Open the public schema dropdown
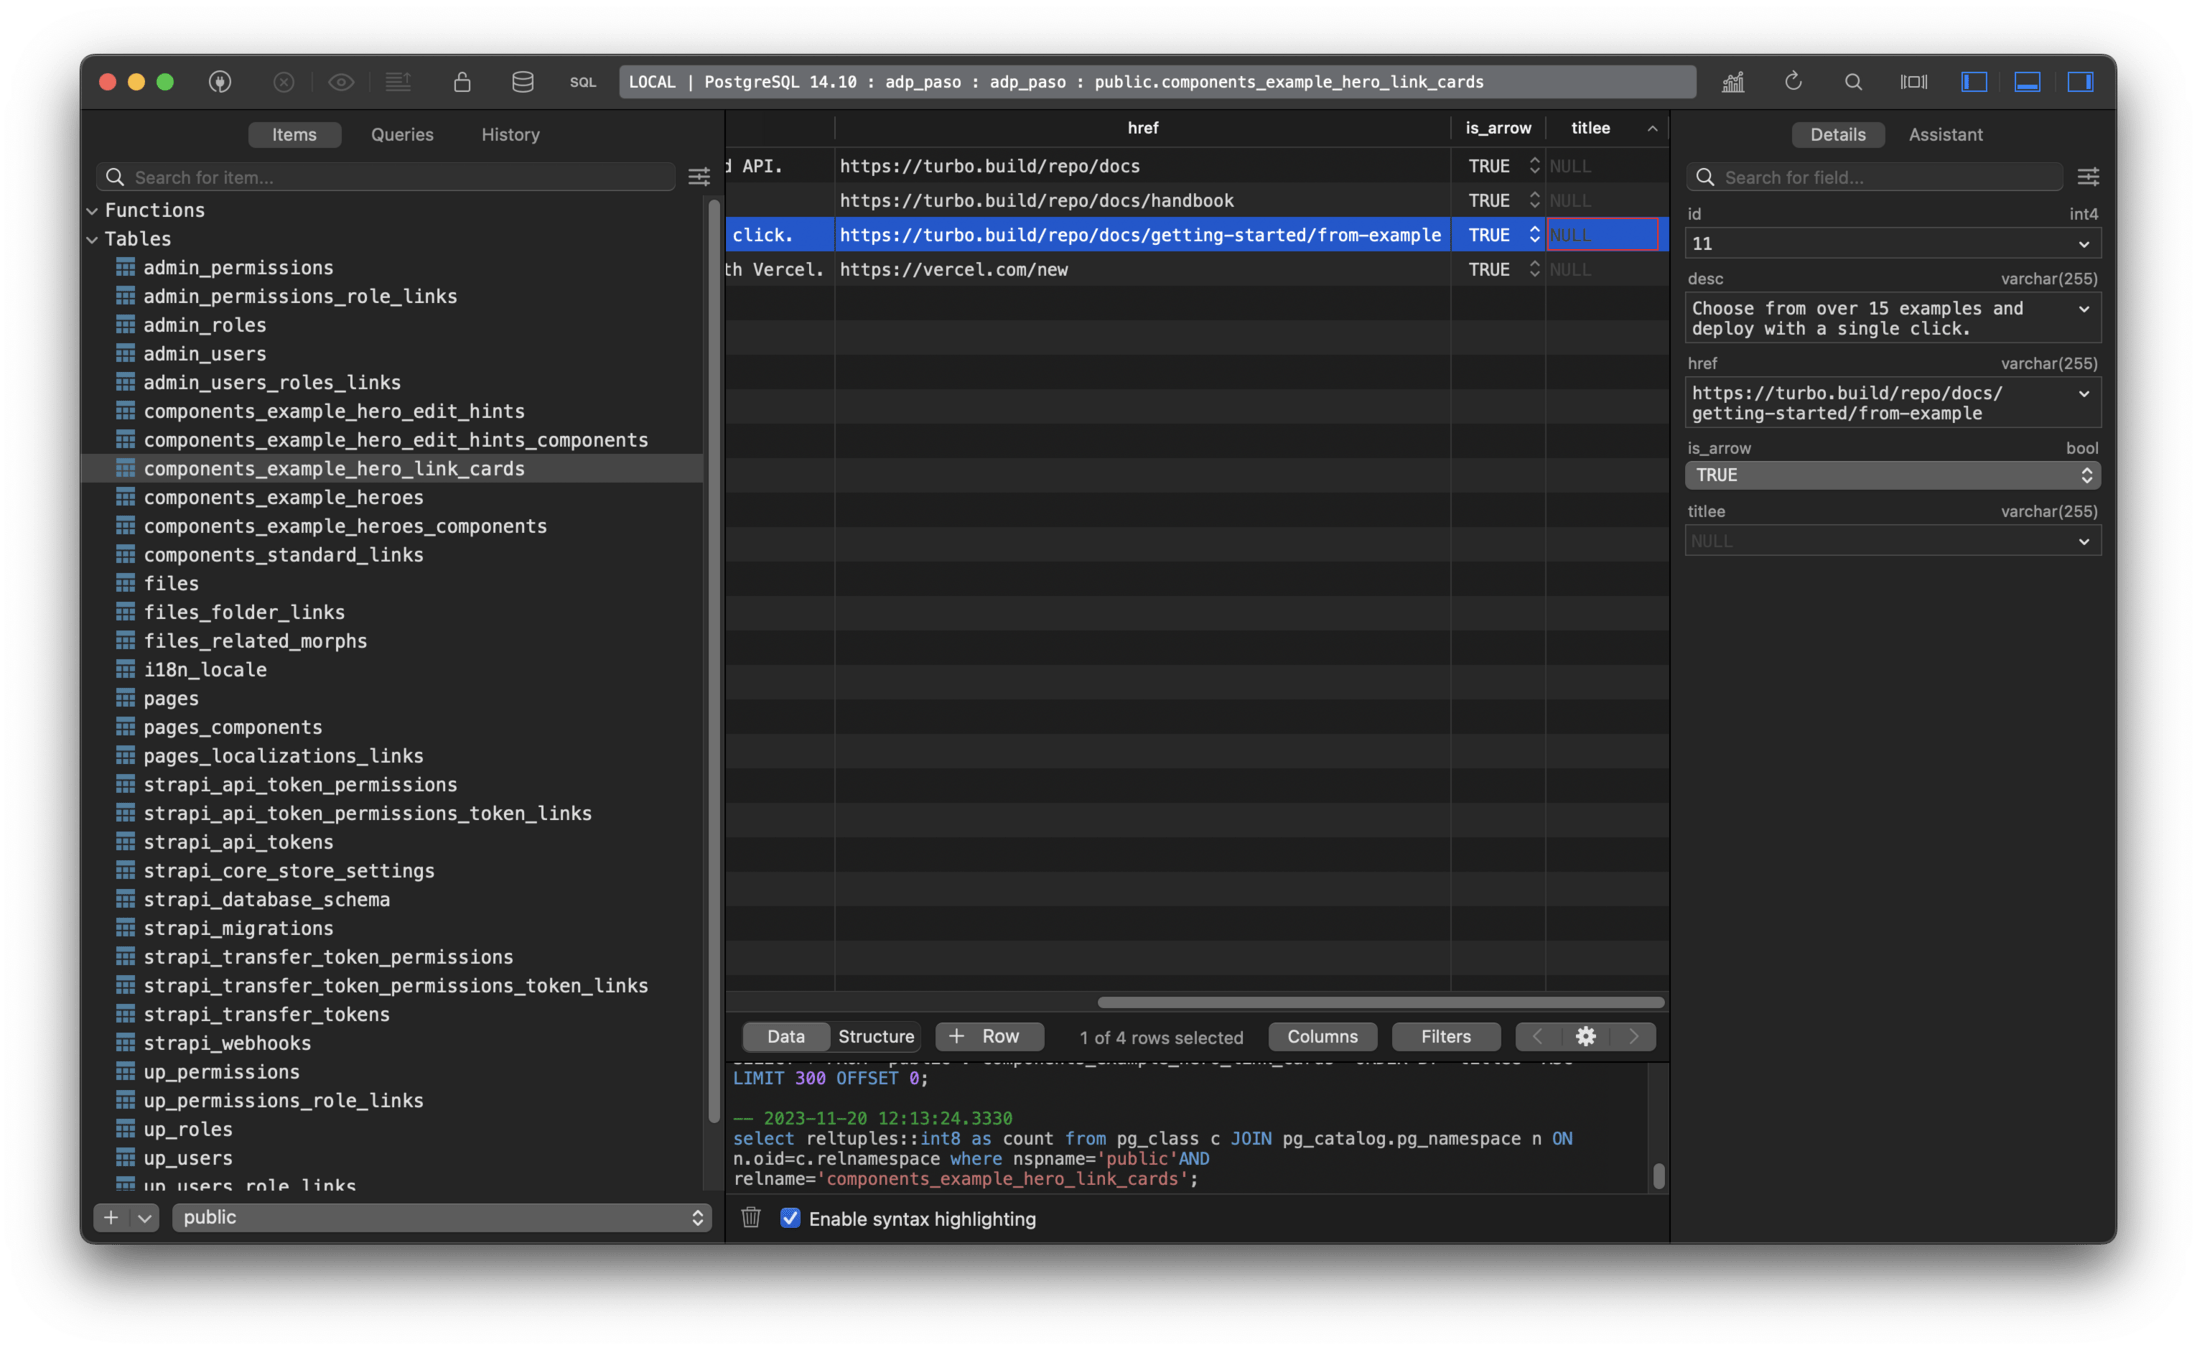The height and width of the screenshot is (1350, 2197). click(x=441, y=1217)
